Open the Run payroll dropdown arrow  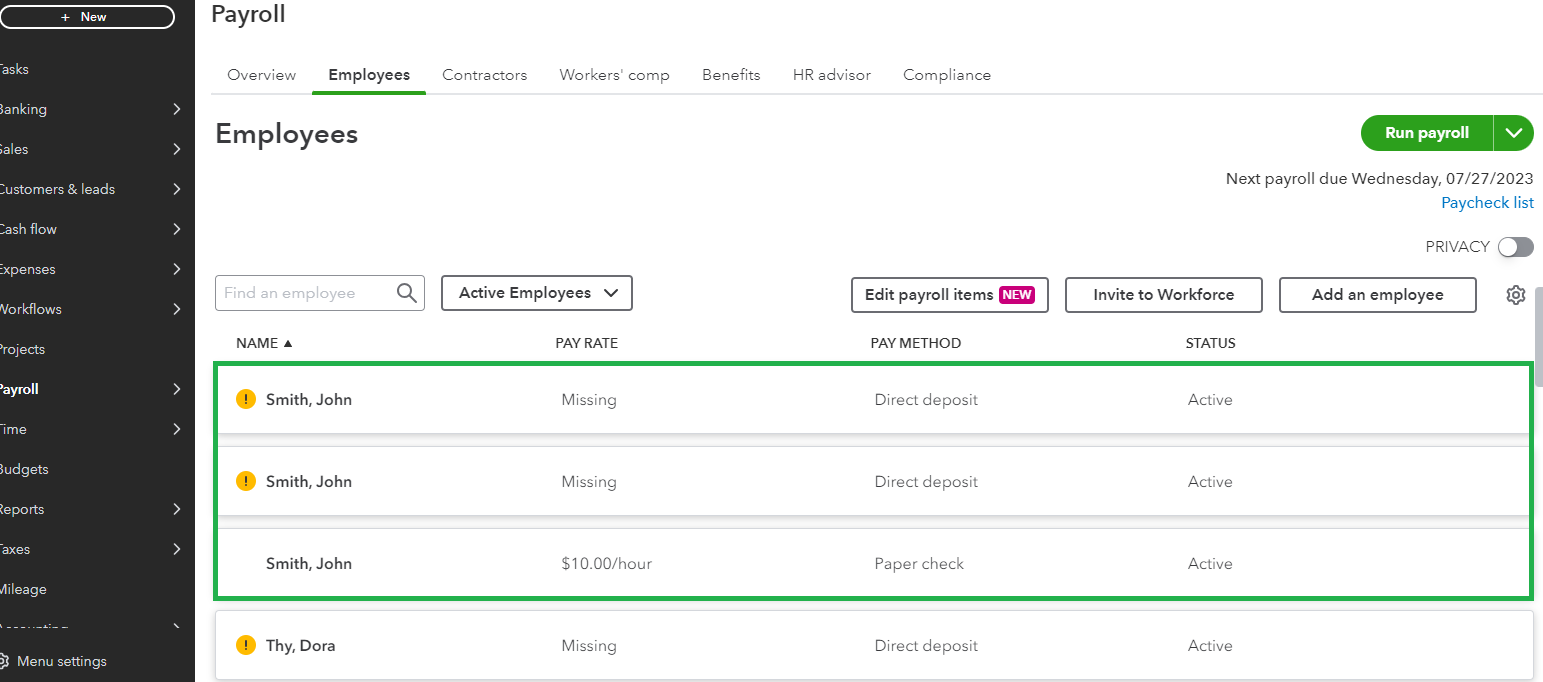[1513, 133]
